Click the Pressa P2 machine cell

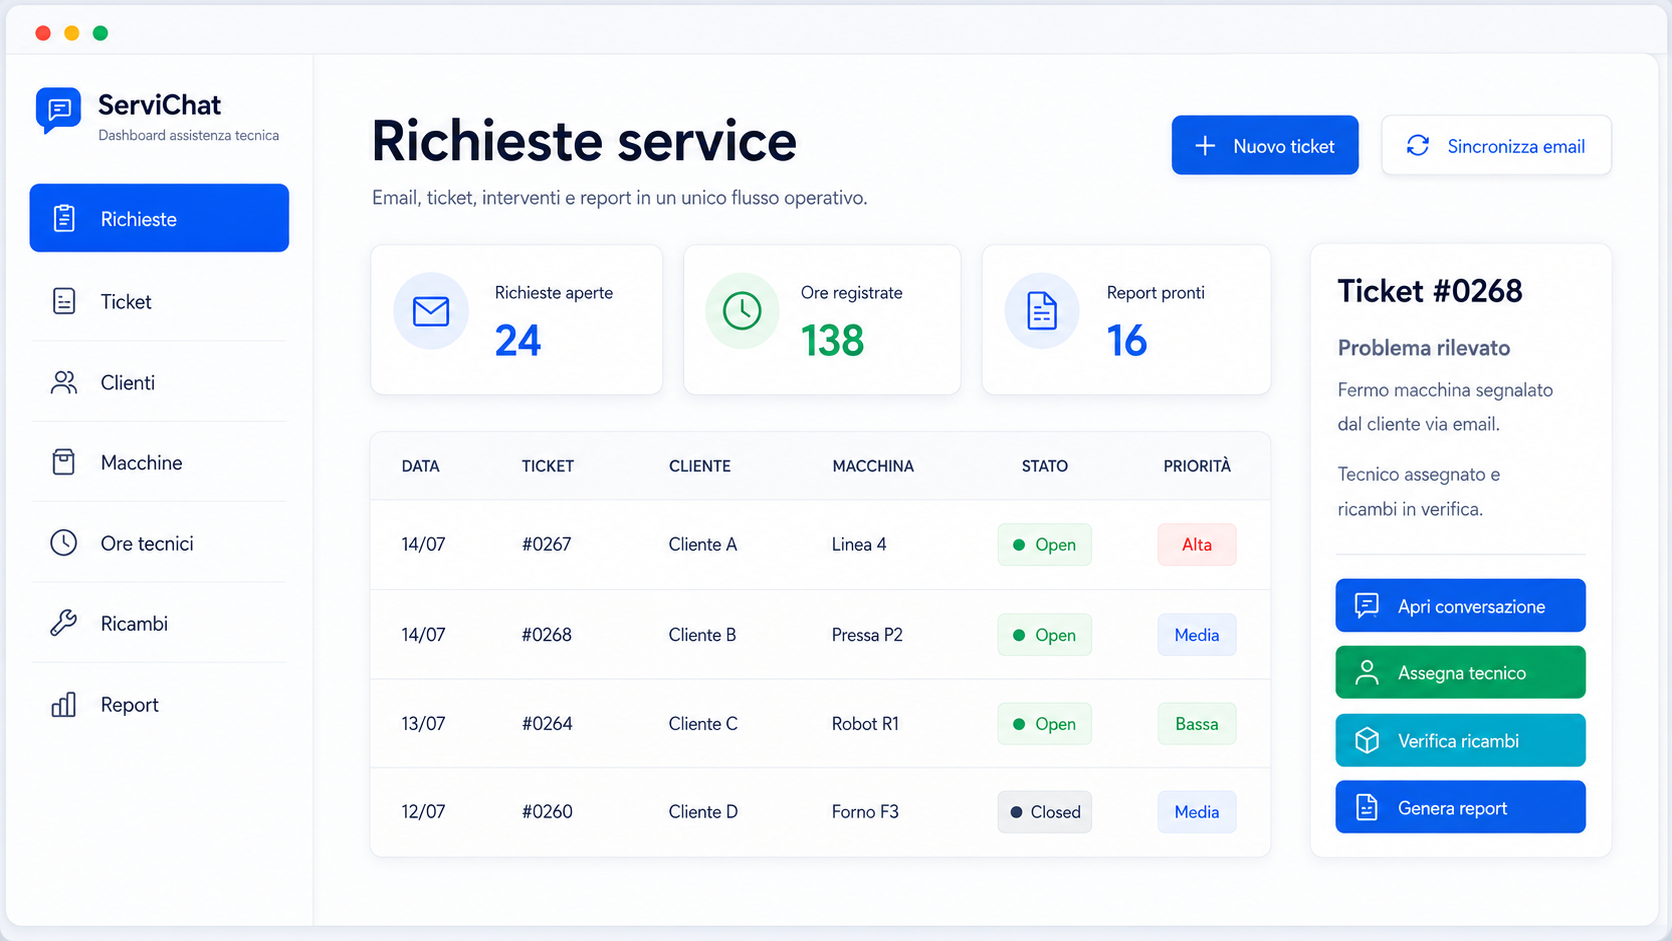tap(867, 635)
